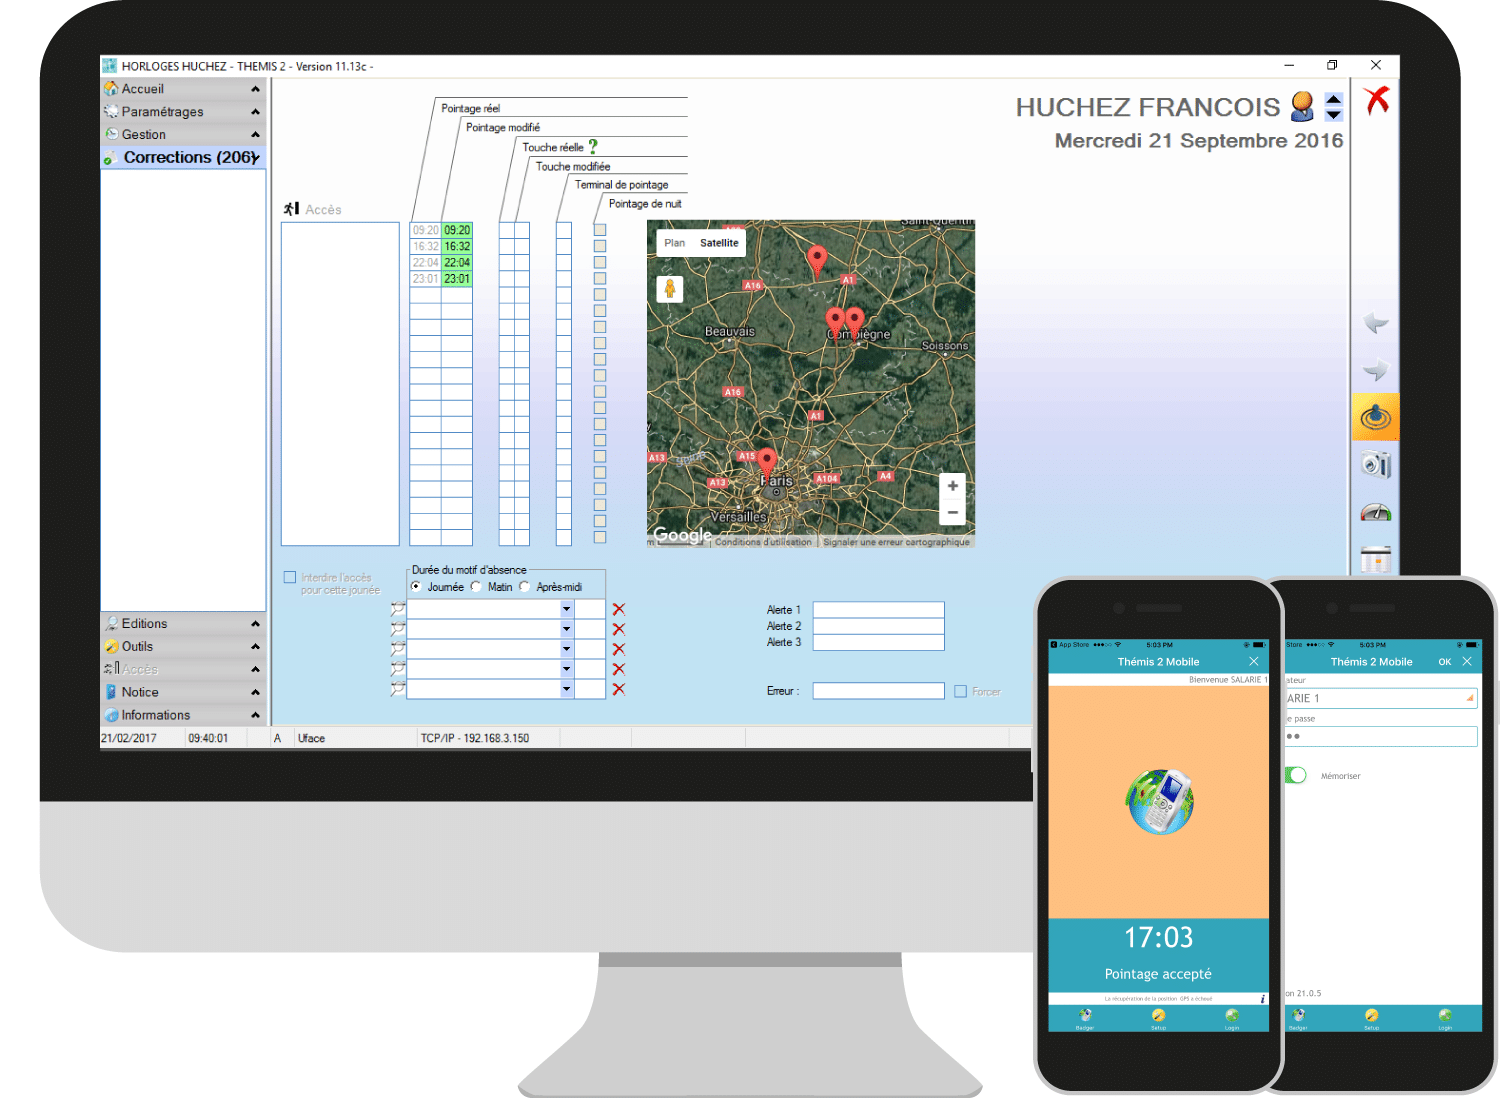Screen dimensions: 1500x1098
Task: Open the Notice sidebar menu
Action: (183, 692)
